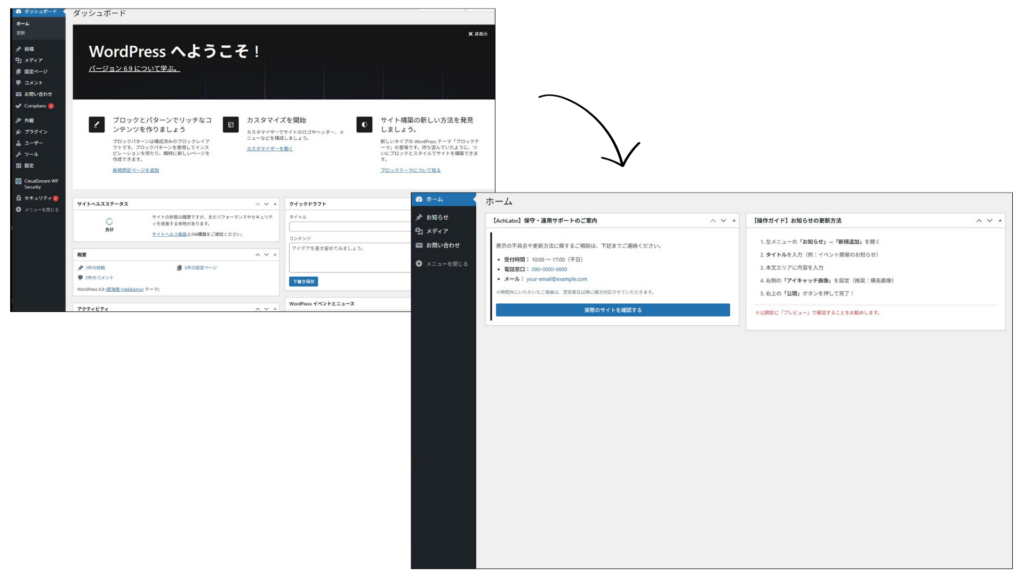Open 設定 (Settings) in the sidebar
1024x576 pixels.
tap(29, 165)
